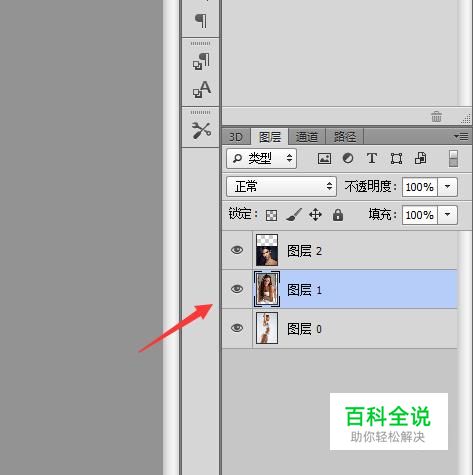
Task: Switch to the 3D tab
Action: click(x=236, y=137)
